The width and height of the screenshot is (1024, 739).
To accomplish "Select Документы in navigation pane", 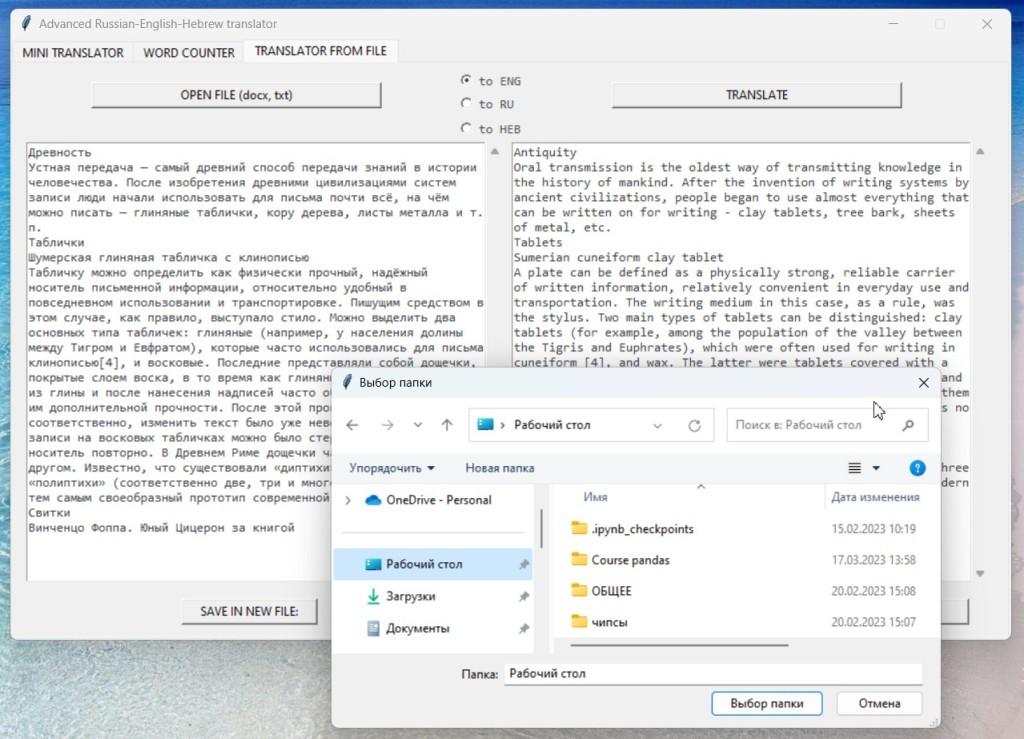I will click(x=433, y=628).
